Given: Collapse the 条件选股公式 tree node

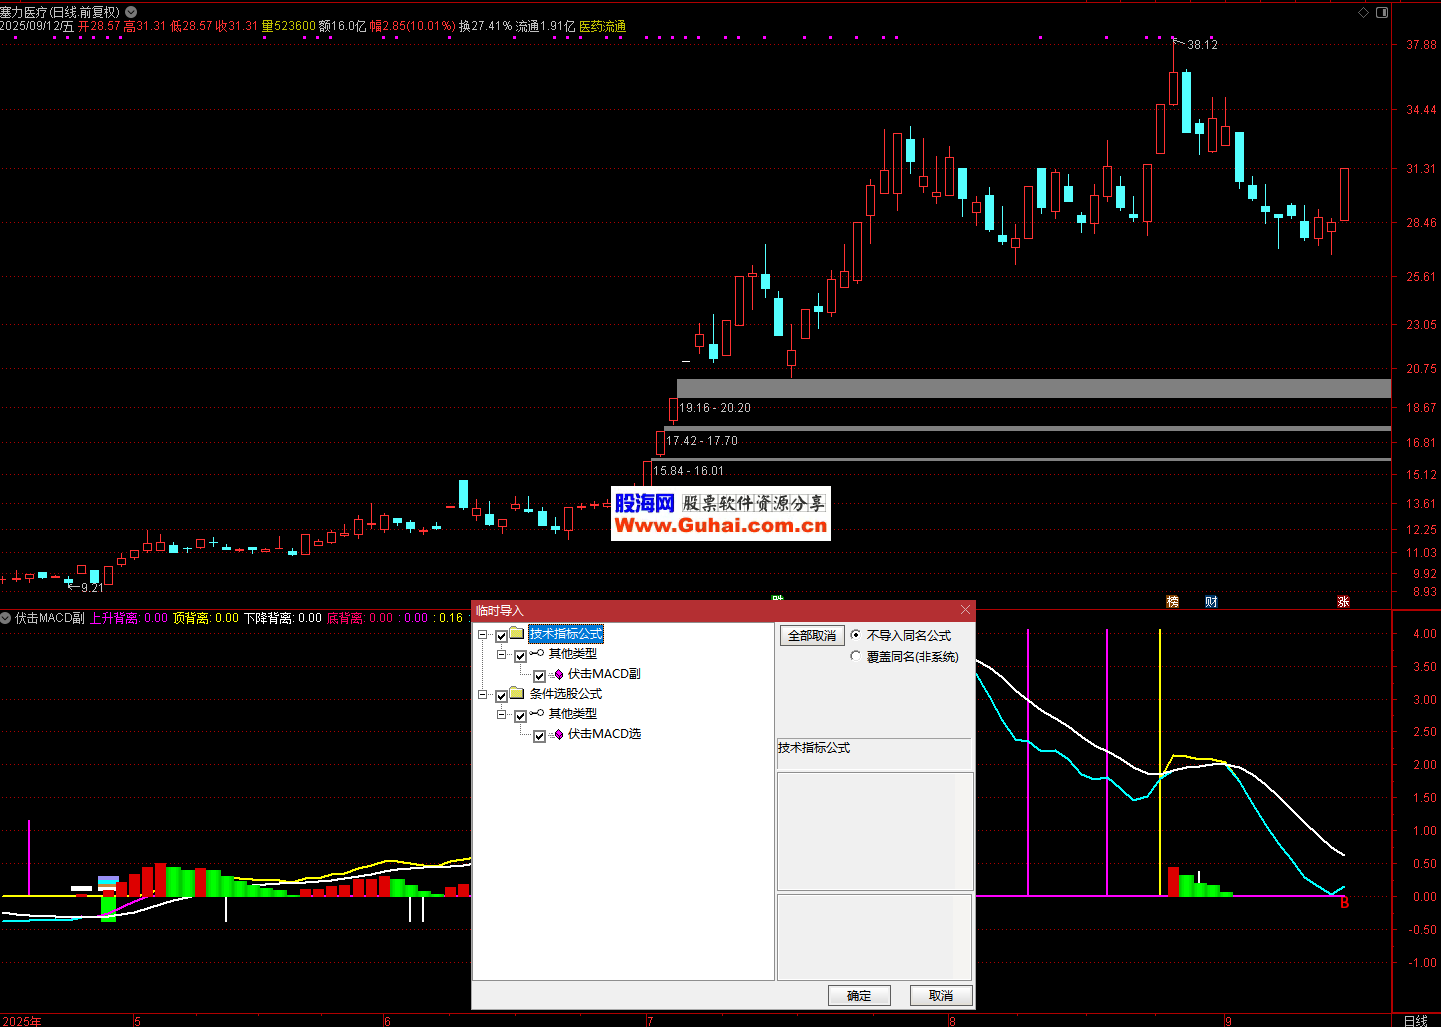Looking at the screenshot, I should (483, 695).
